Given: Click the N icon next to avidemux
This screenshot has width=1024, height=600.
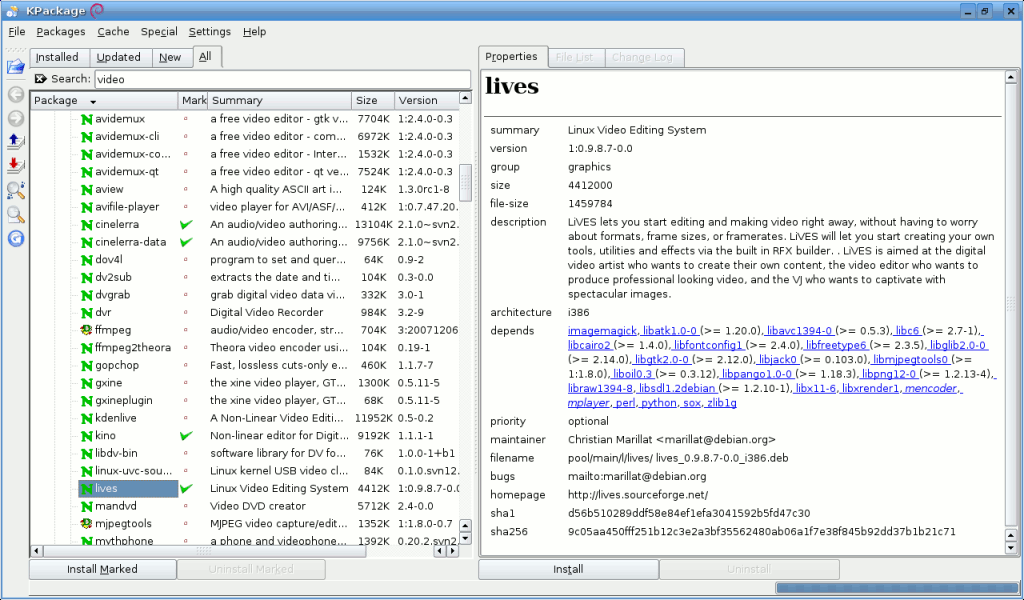Looking at the screenshot, I should pyautogui.click(x=86, y=119).
